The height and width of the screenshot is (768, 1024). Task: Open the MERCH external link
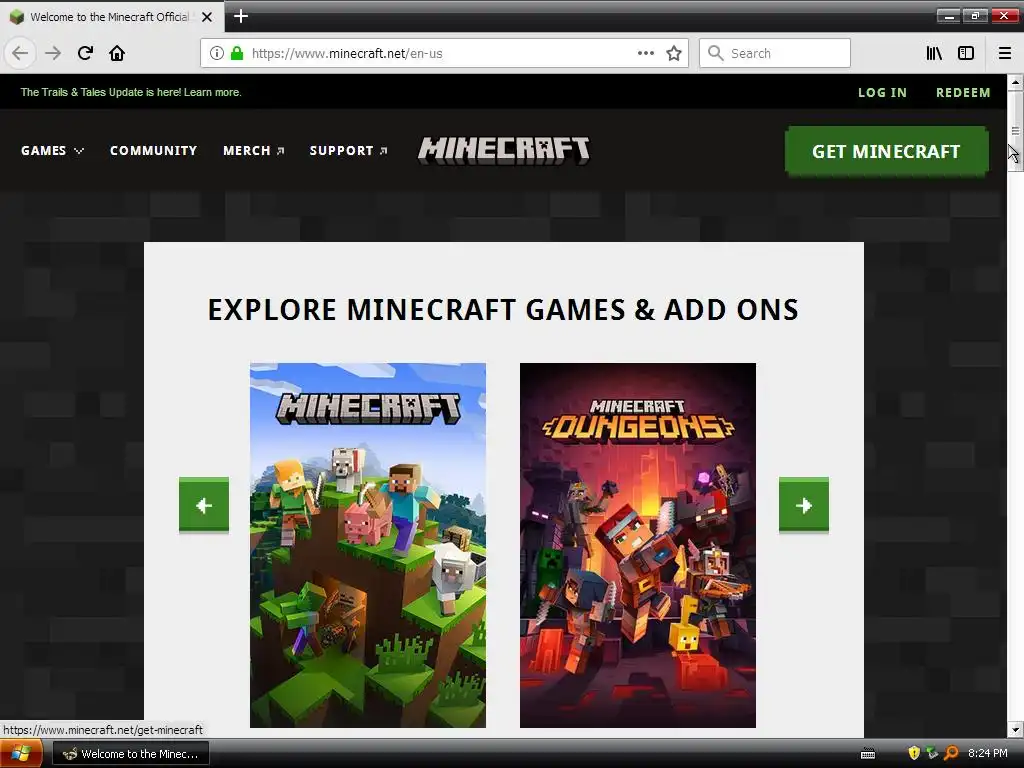click(x=253, y=151)
